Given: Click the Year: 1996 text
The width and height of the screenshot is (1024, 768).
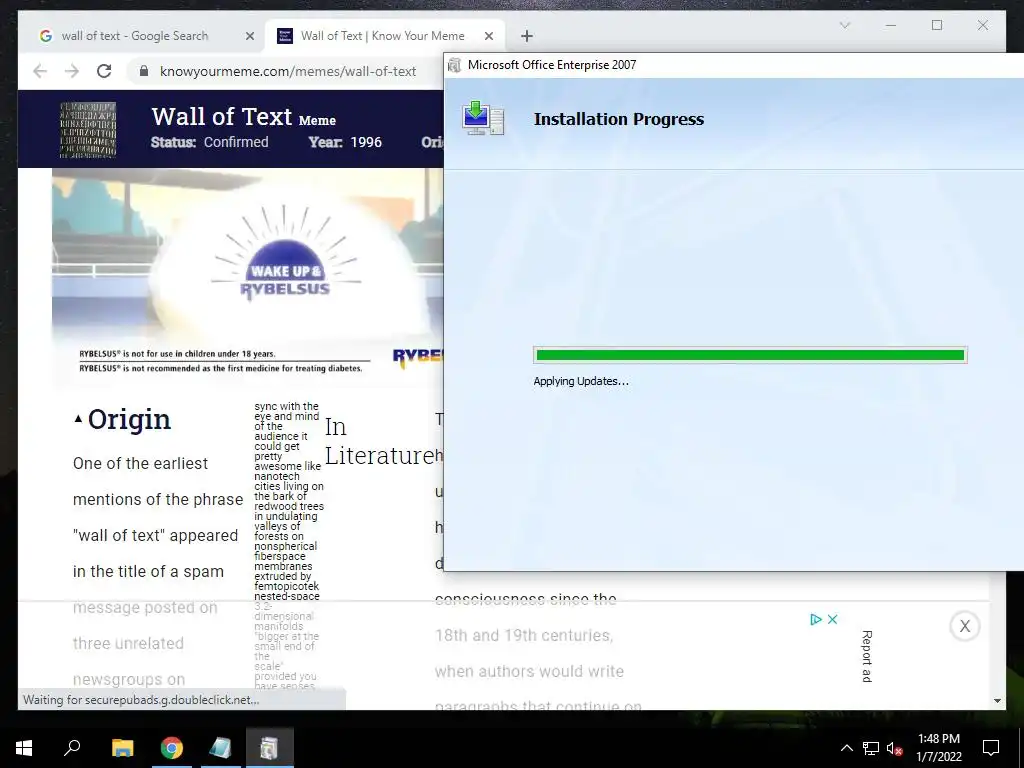Looking at the screenshot, I should click(x=345, y=142).
